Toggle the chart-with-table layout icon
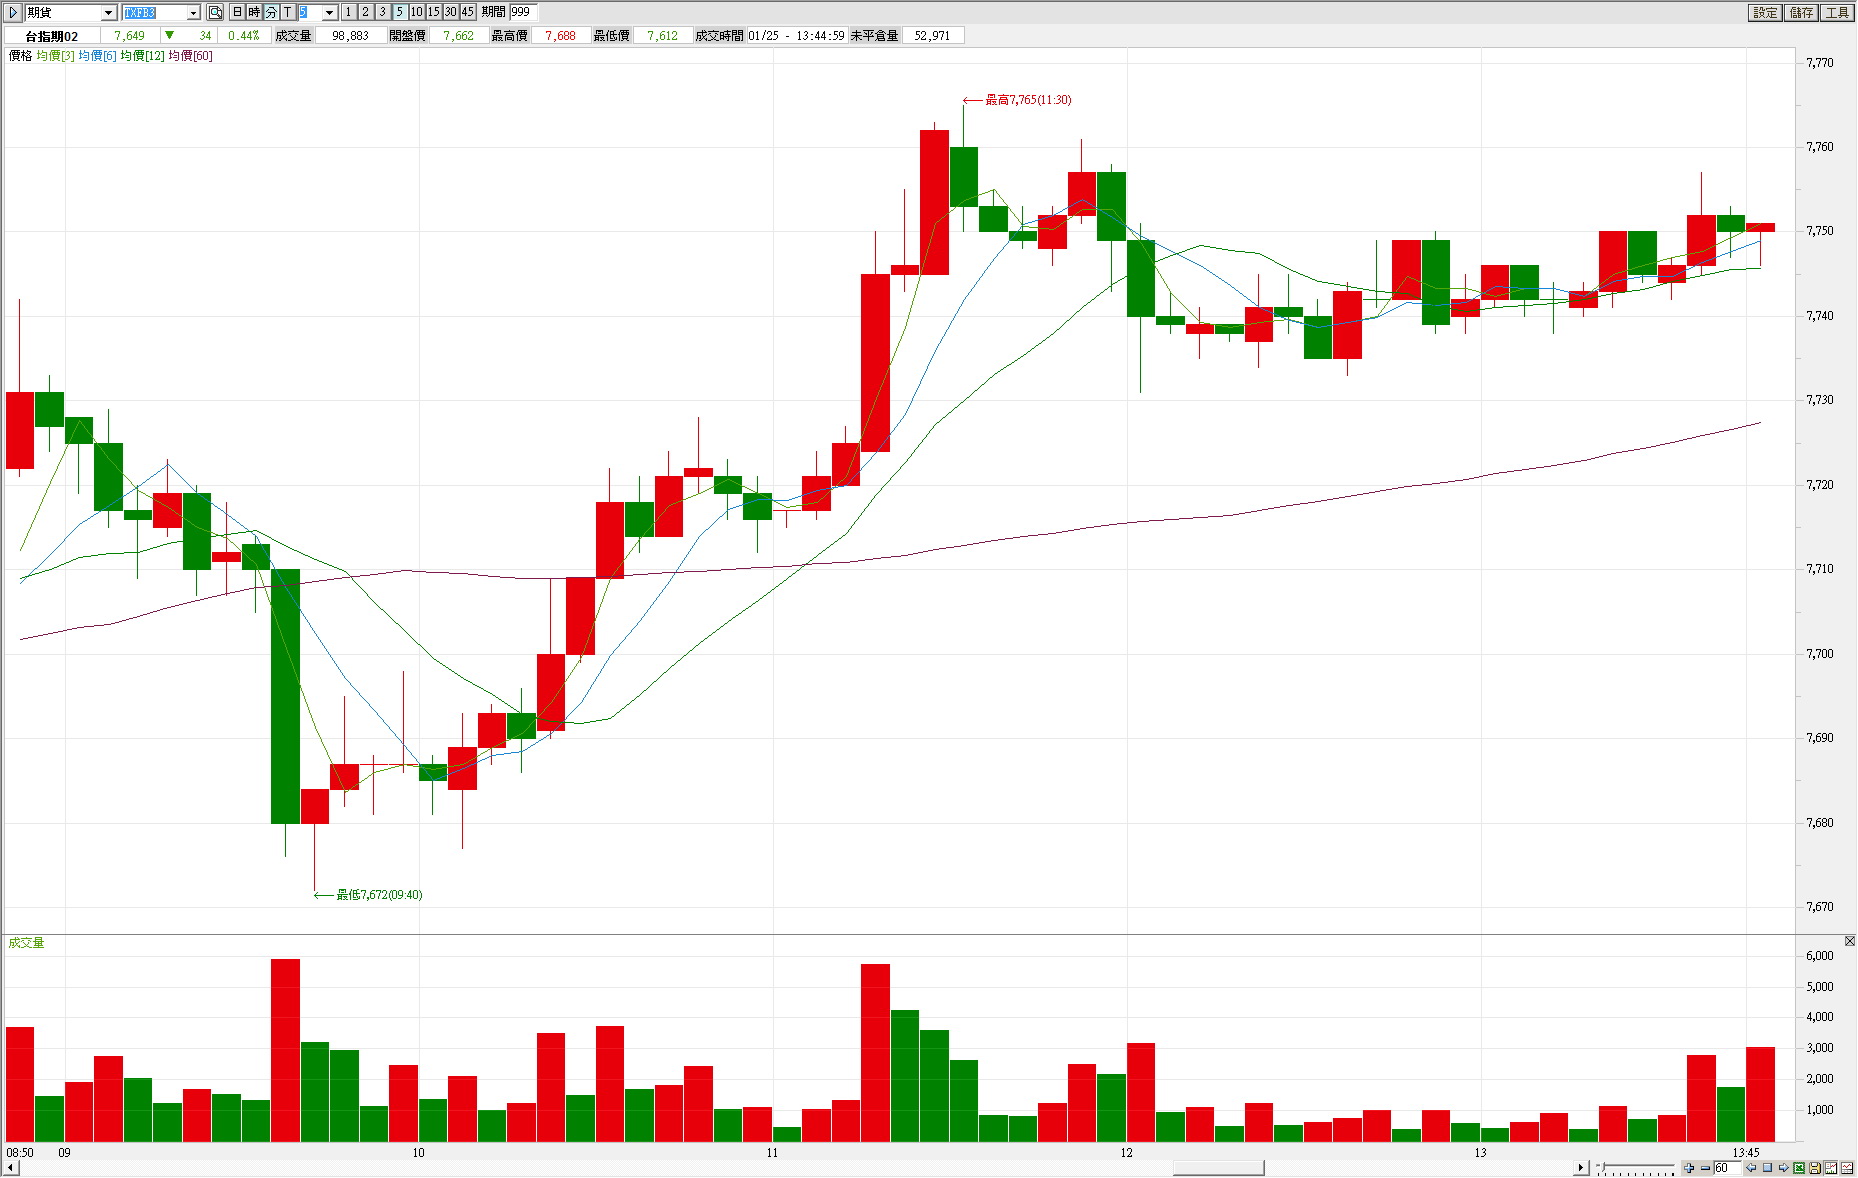This screenshot has height=1178, width=1858. (x=1847, y=1168)
